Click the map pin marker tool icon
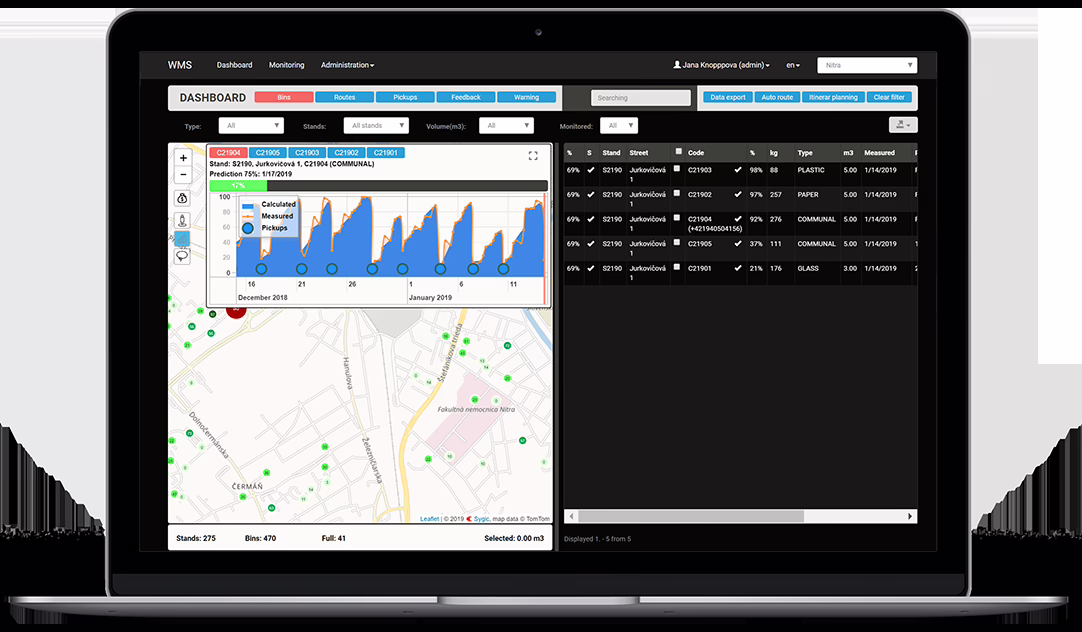The height and width of the screenshot is (632, 1082). pyautogui.click(x=183, y=219)
